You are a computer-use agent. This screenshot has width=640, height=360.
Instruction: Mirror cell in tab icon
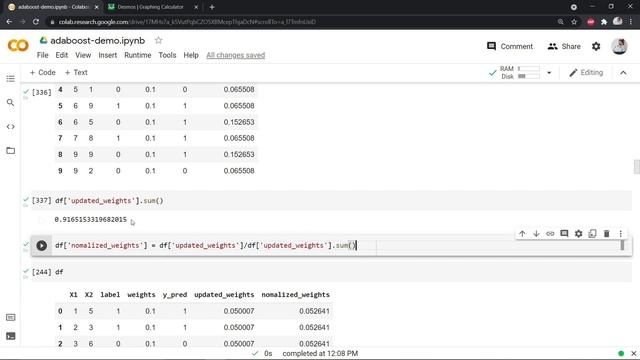click(x=592, y=233)
